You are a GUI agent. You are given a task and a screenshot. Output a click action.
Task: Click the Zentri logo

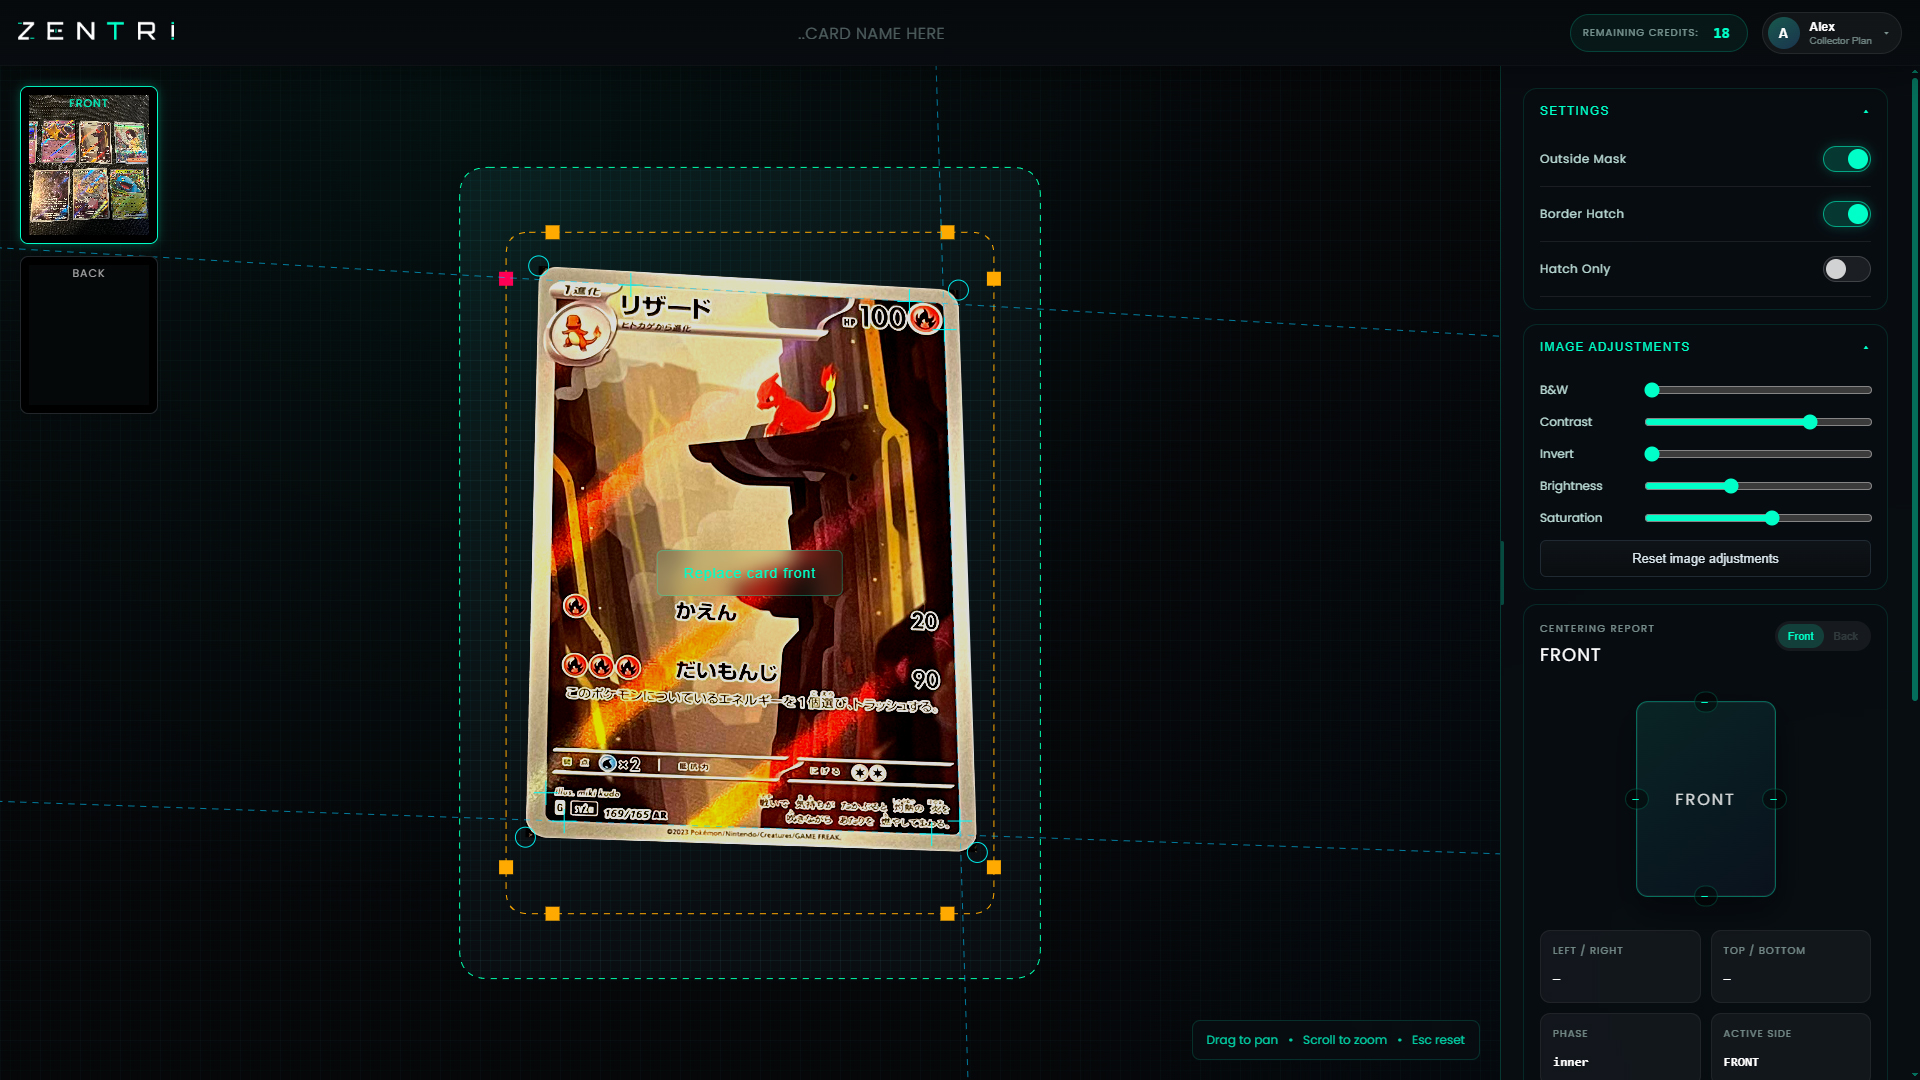coord(96,32)
